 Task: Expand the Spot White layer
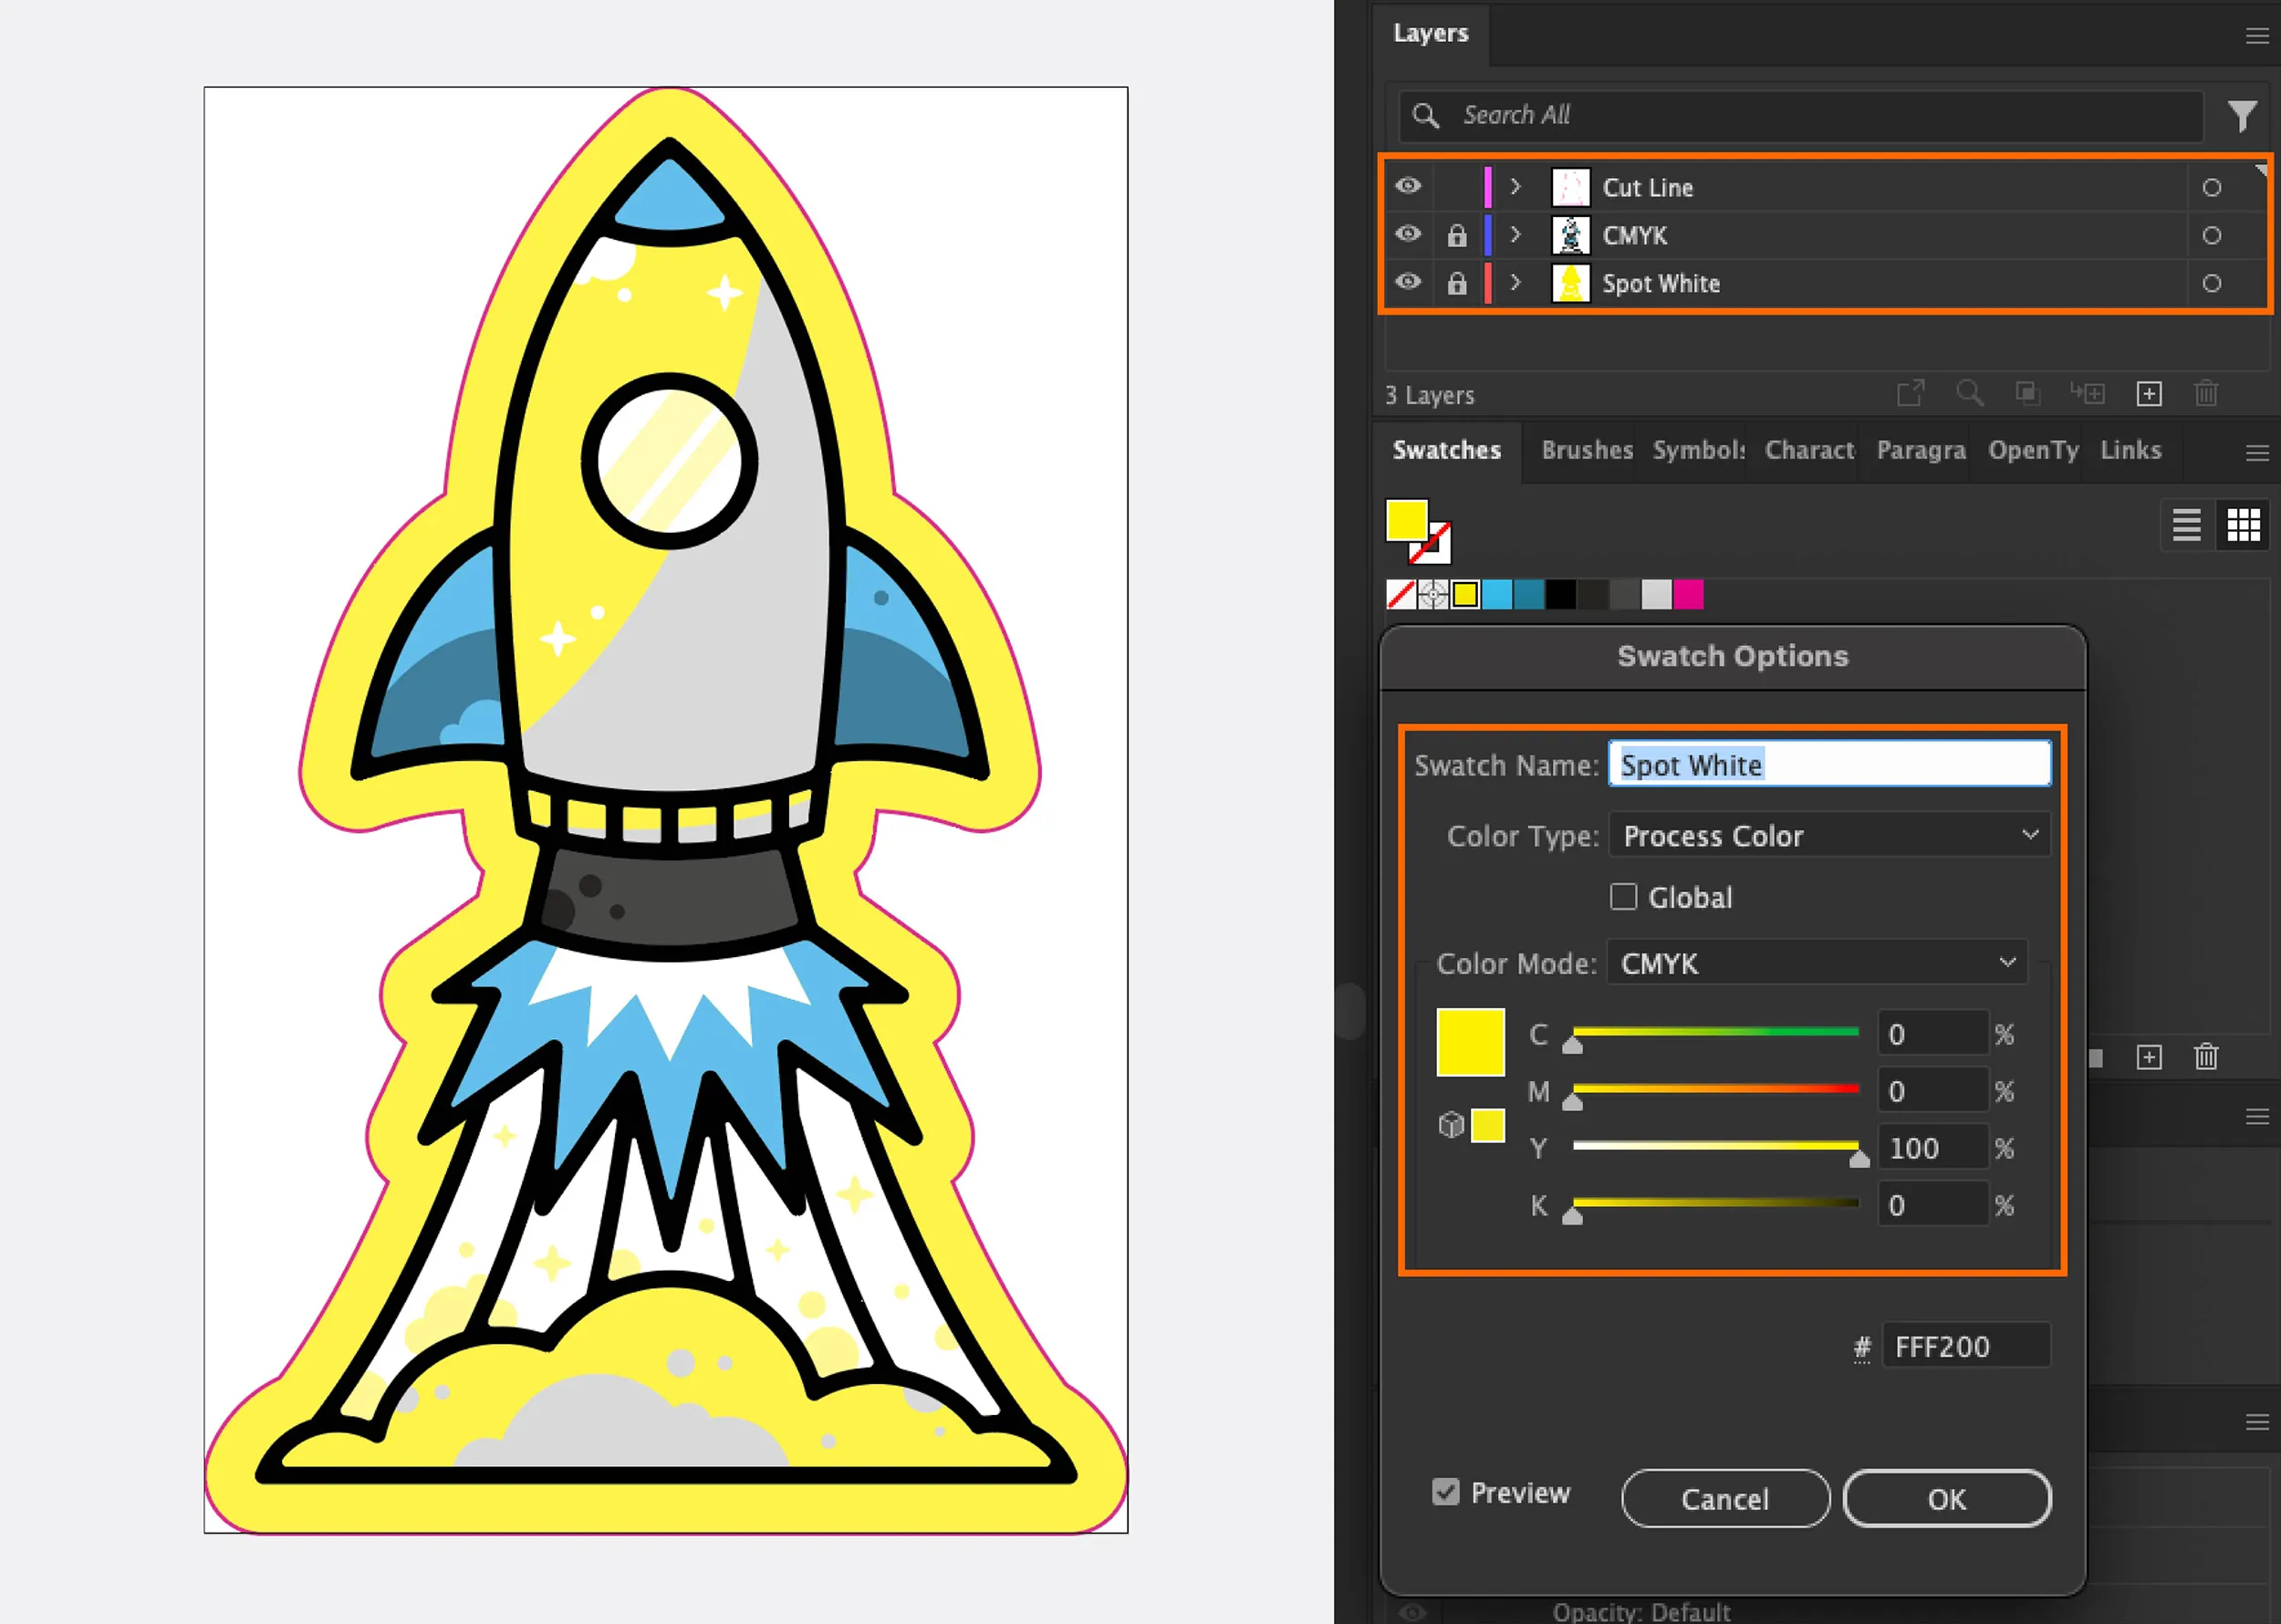1515,283
